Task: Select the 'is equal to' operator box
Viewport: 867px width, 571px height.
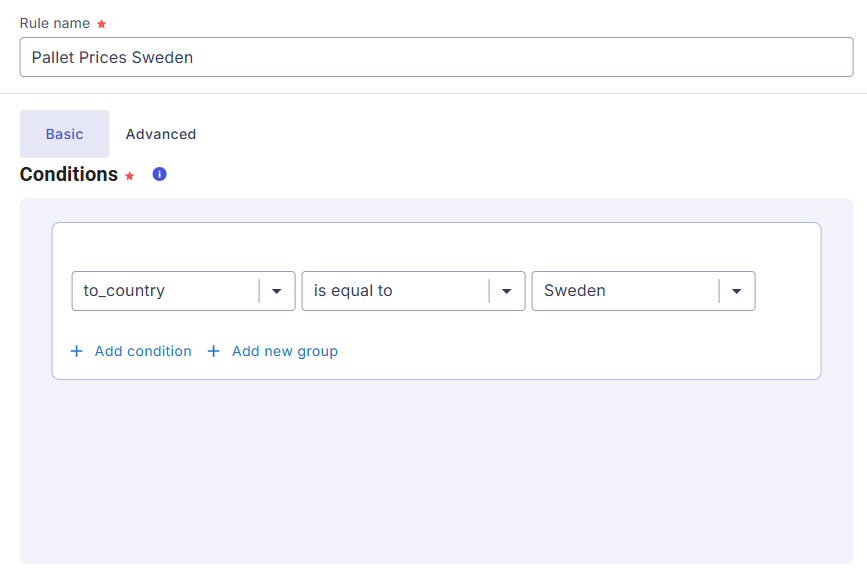Action: tap(414, 291)
